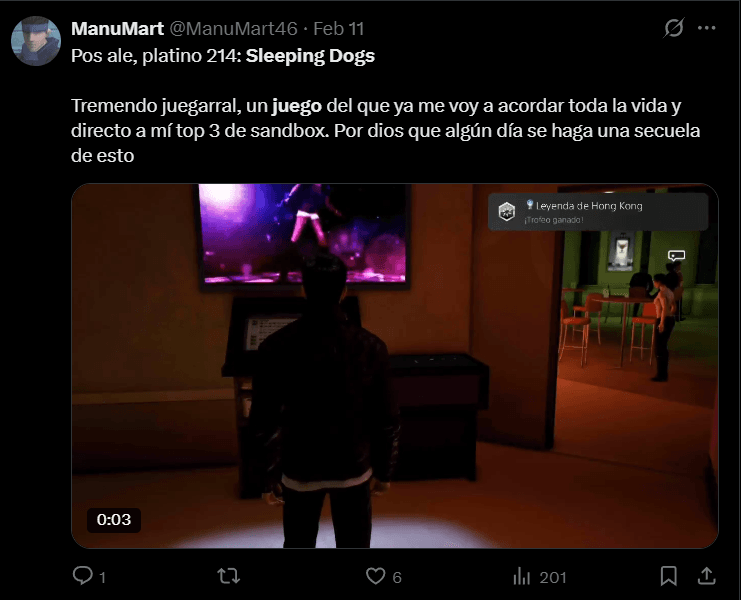Click the Leyenda de Hong Kong trophy notification
Image resolution: width=741 pixels, height=600 pixels.
598,212
